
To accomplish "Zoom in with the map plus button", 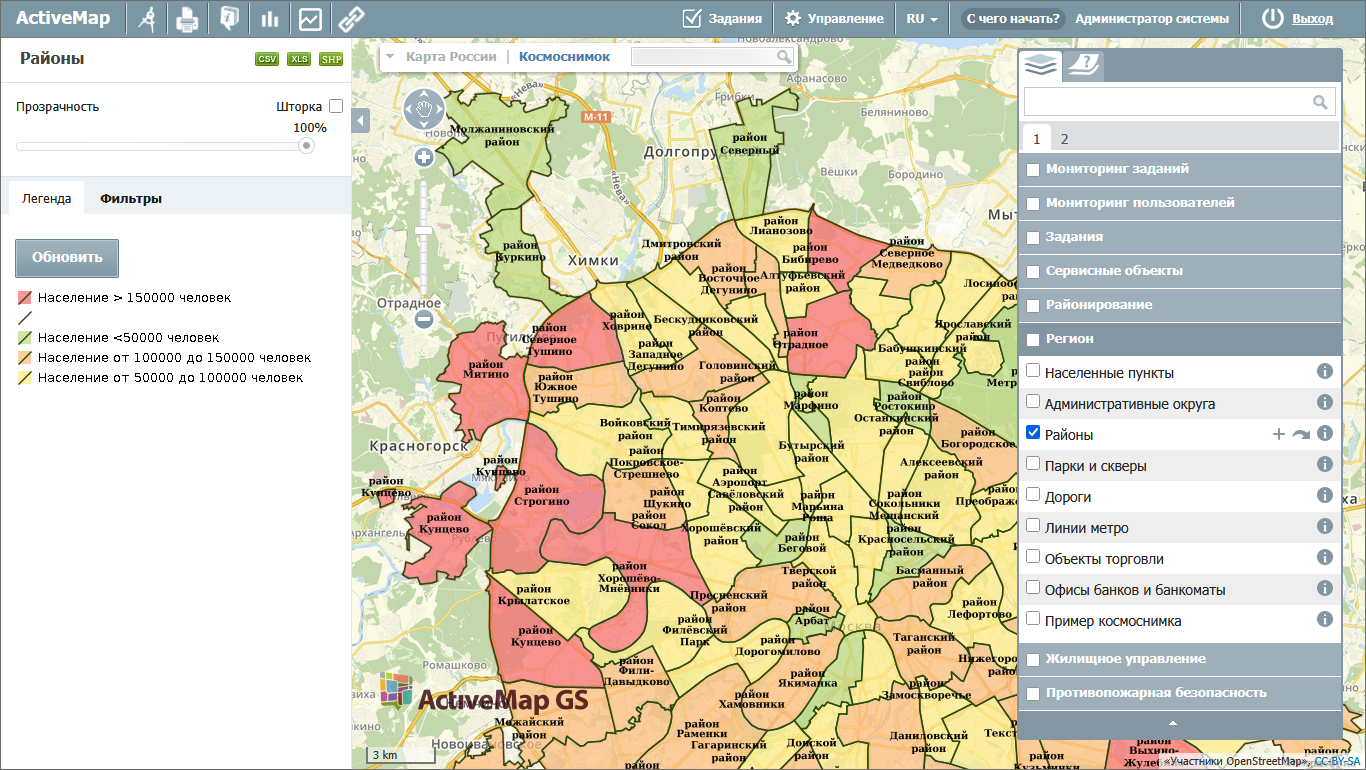I will (x=424, y=157).
